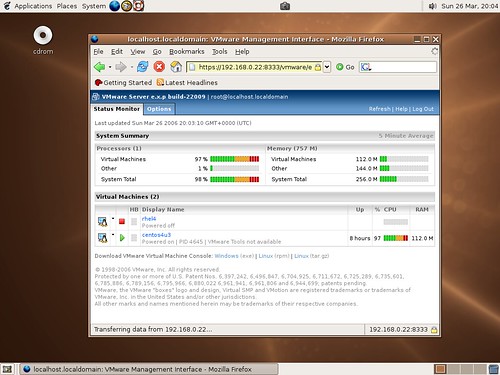Click the volume speaker icon in panel

coord(433,6)
